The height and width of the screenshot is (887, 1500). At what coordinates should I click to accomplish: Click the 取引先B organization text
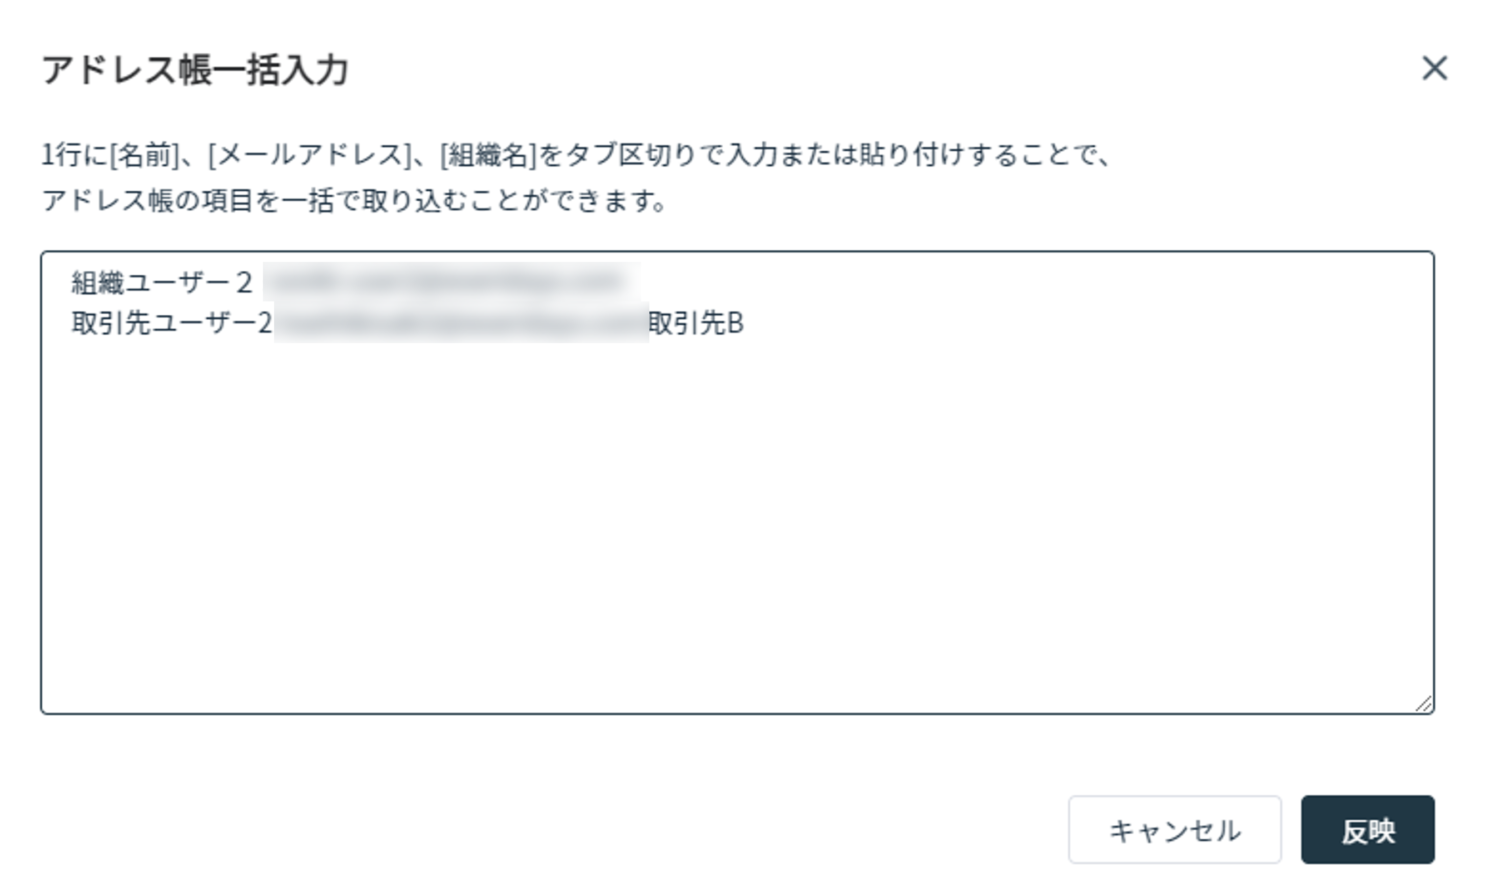(696, 324)
